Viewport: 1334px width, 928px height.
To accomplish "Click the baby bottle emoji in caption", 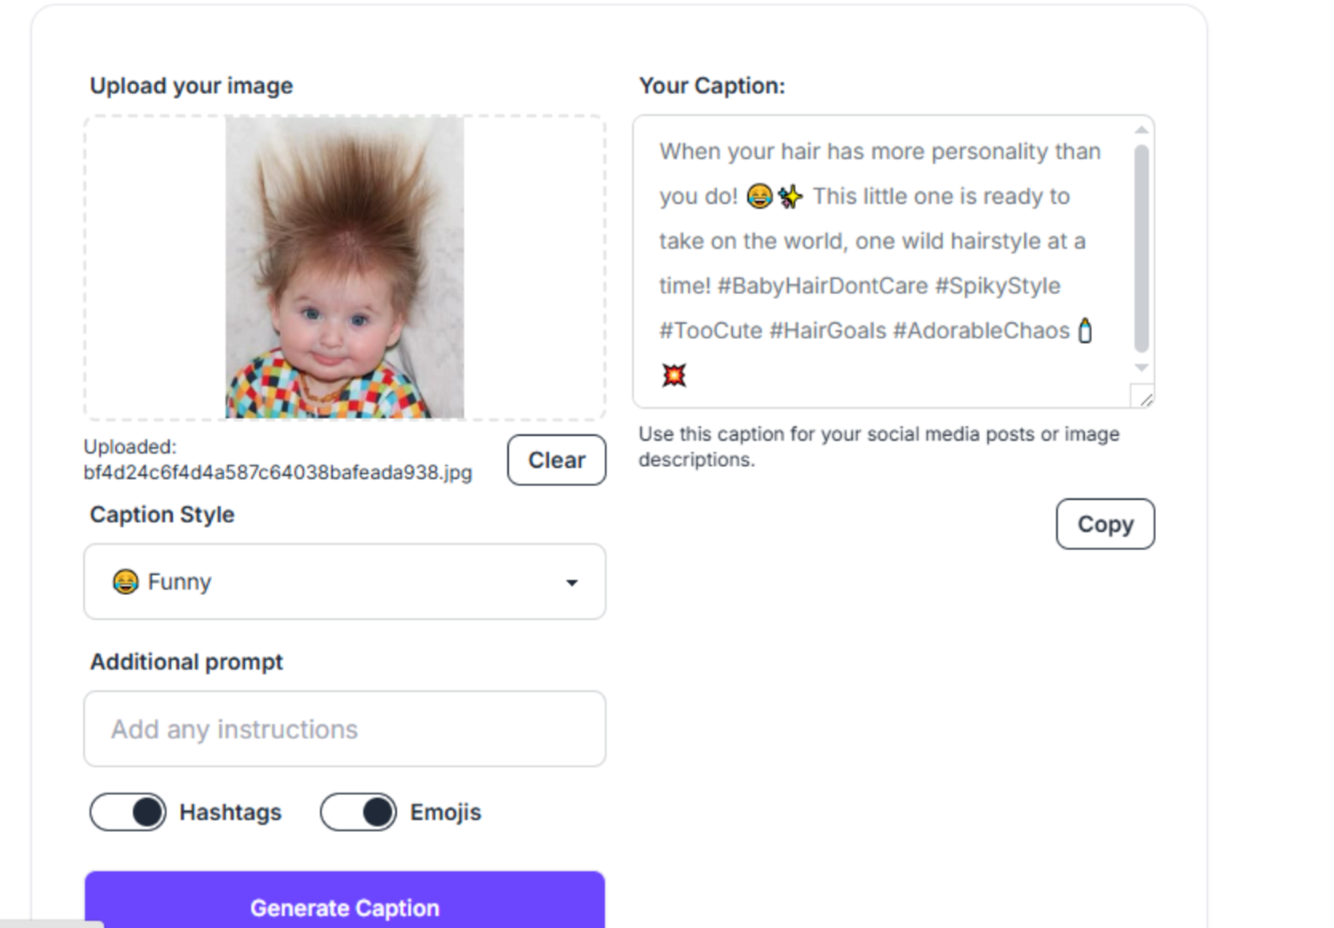I will click(1085, 331).
